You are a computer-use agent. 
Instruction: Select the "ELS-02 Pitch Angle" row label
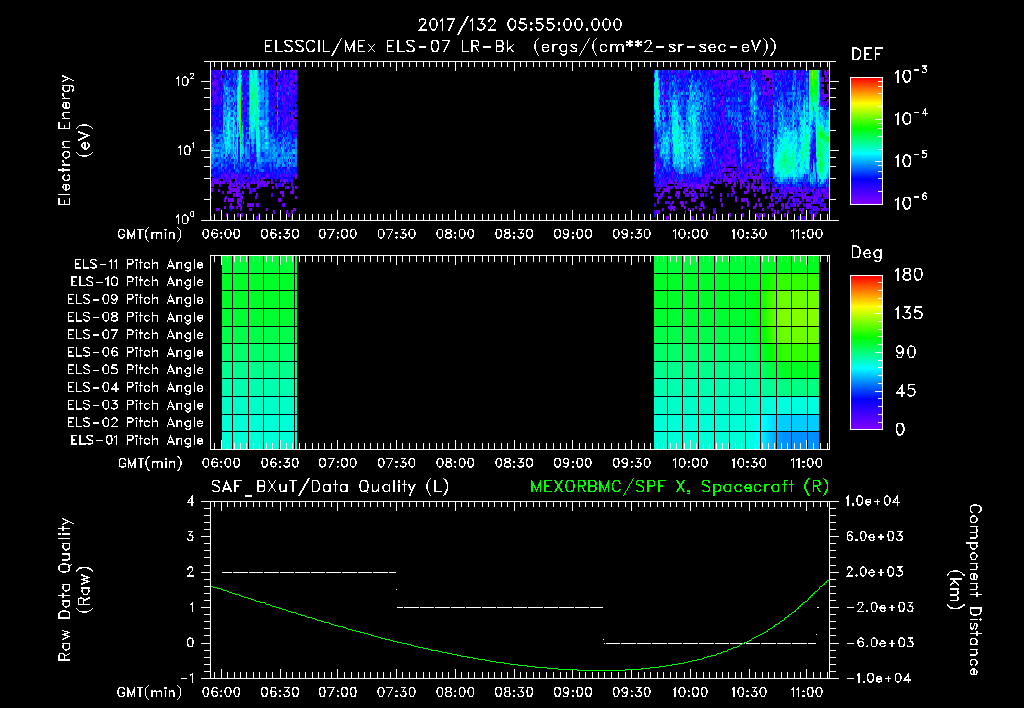pos(136,423)
